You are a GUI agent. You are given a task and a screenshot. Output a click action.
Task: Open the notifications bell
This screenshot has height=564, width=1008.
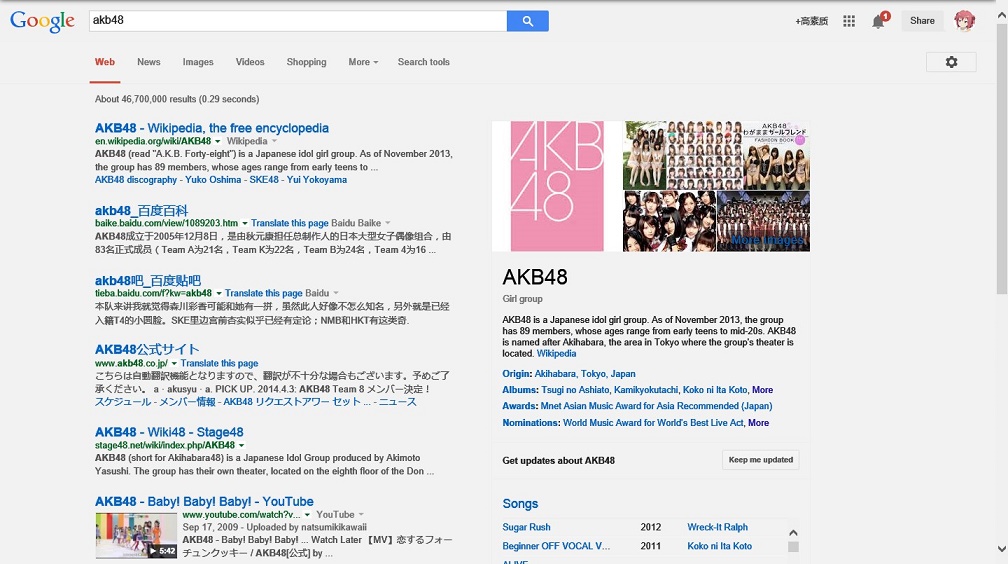point(878,21)
